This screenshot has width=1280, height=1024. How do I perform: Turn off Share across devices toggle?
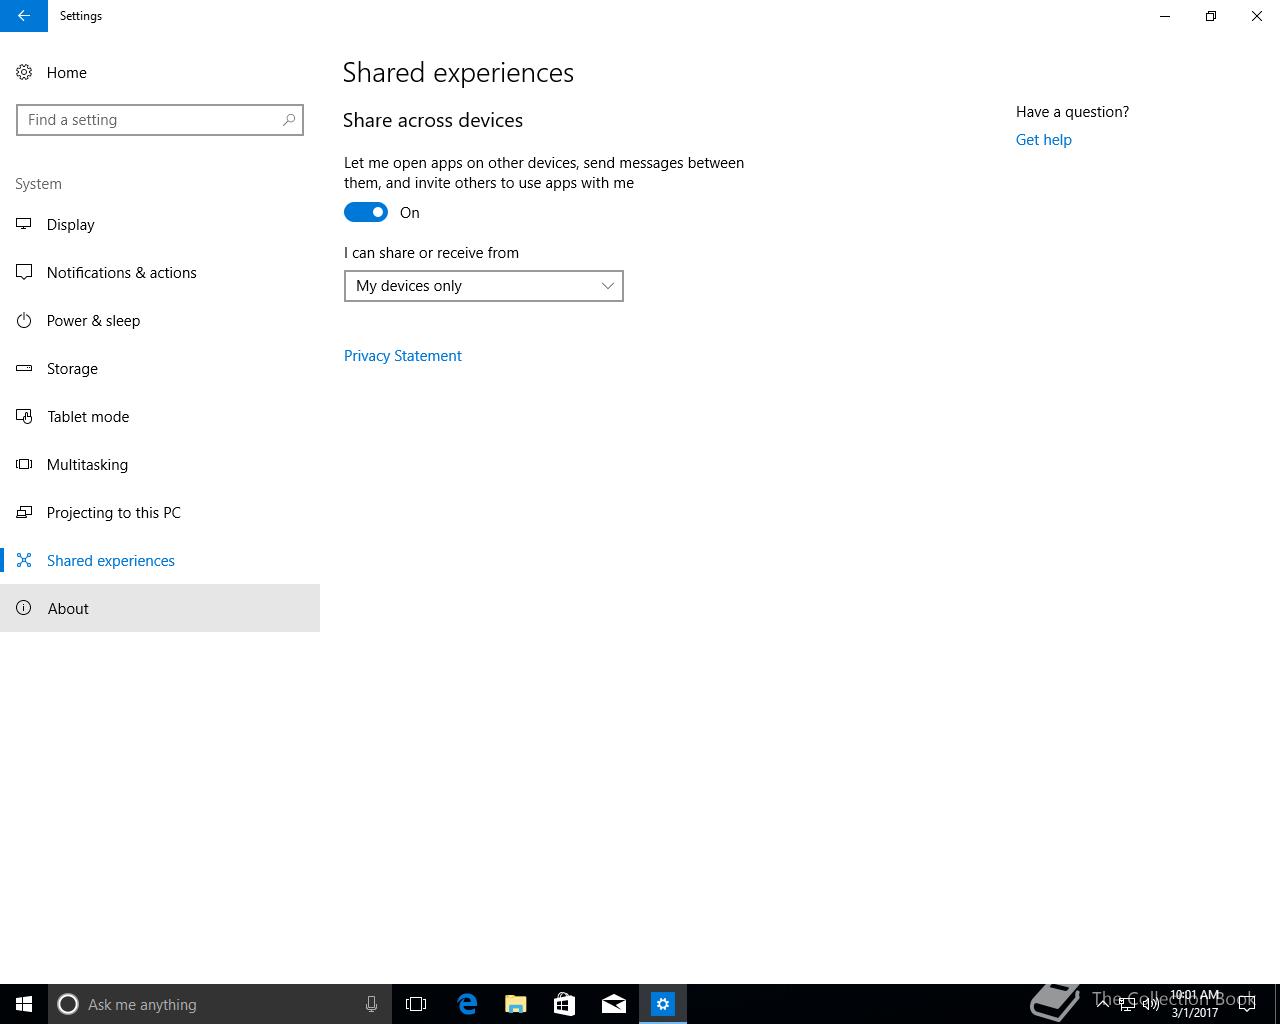[366, 212]
